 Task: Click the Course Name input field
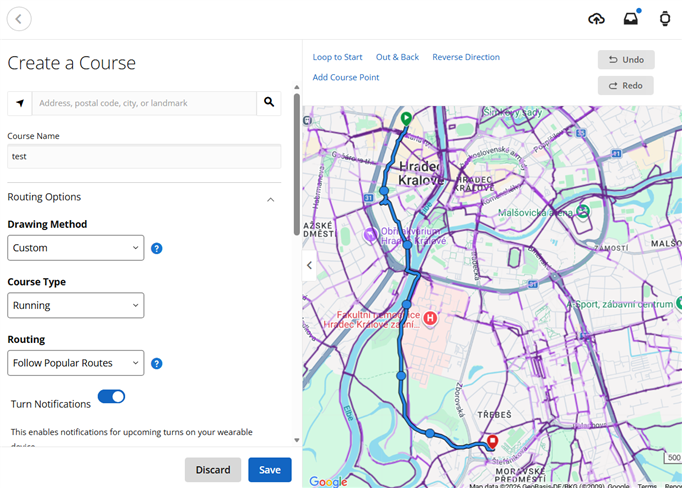pos(144,156)
